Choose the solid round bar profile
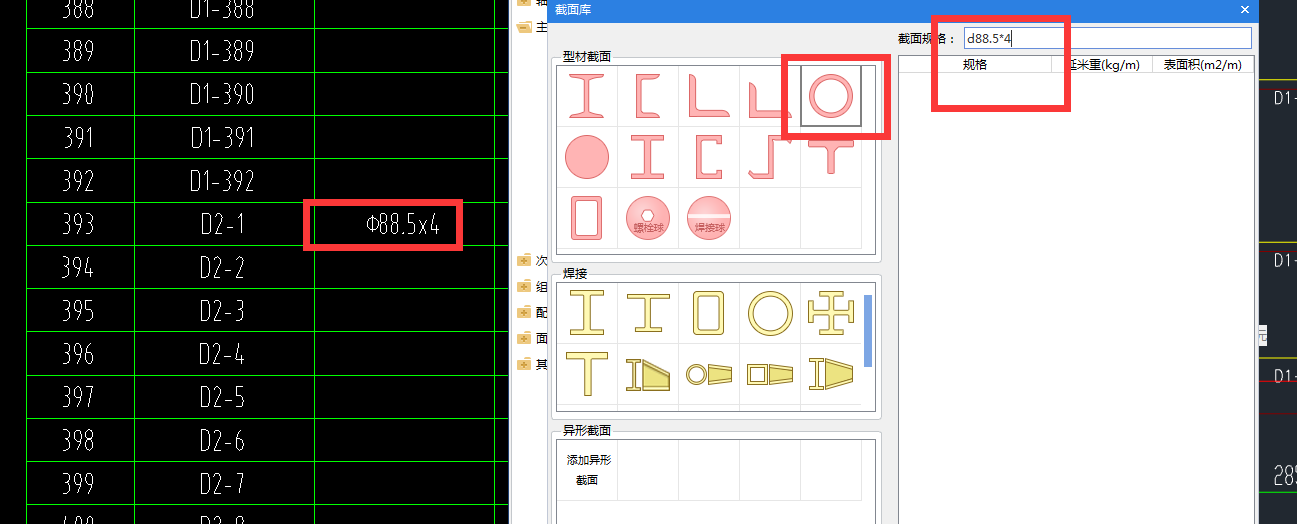 [587, 158]
